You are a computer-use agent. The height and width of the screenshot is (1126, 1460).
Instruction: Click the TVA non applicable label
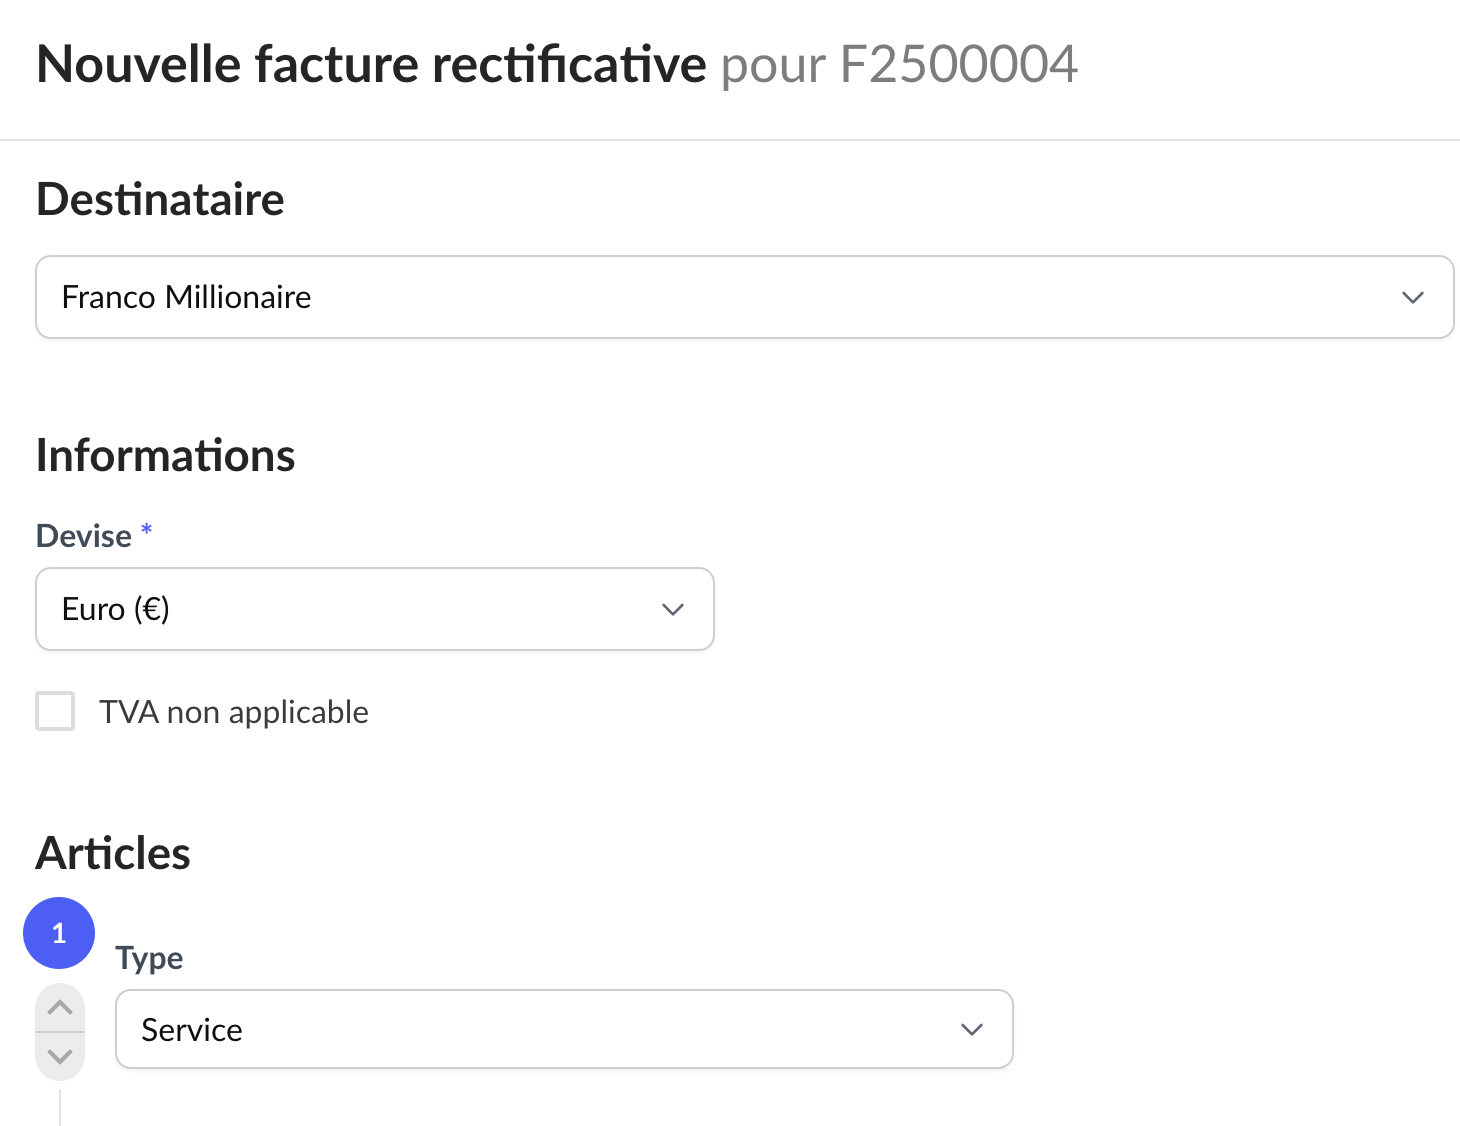click(233, 712)
